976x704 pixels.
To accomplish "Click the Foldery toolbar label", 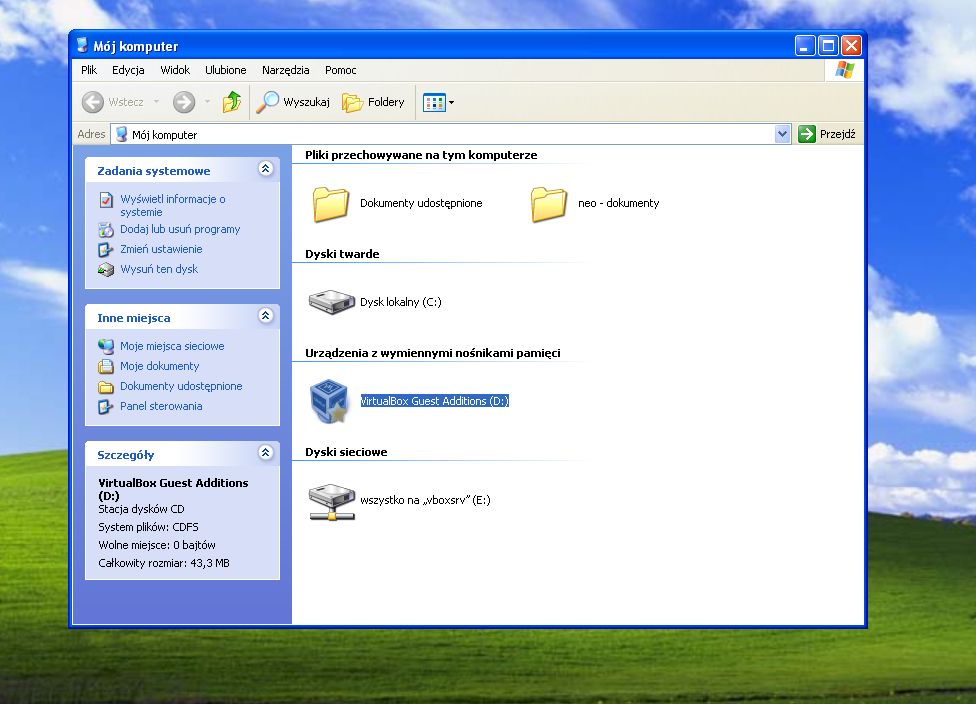I will pyautogui.click(x=386, y=102).
